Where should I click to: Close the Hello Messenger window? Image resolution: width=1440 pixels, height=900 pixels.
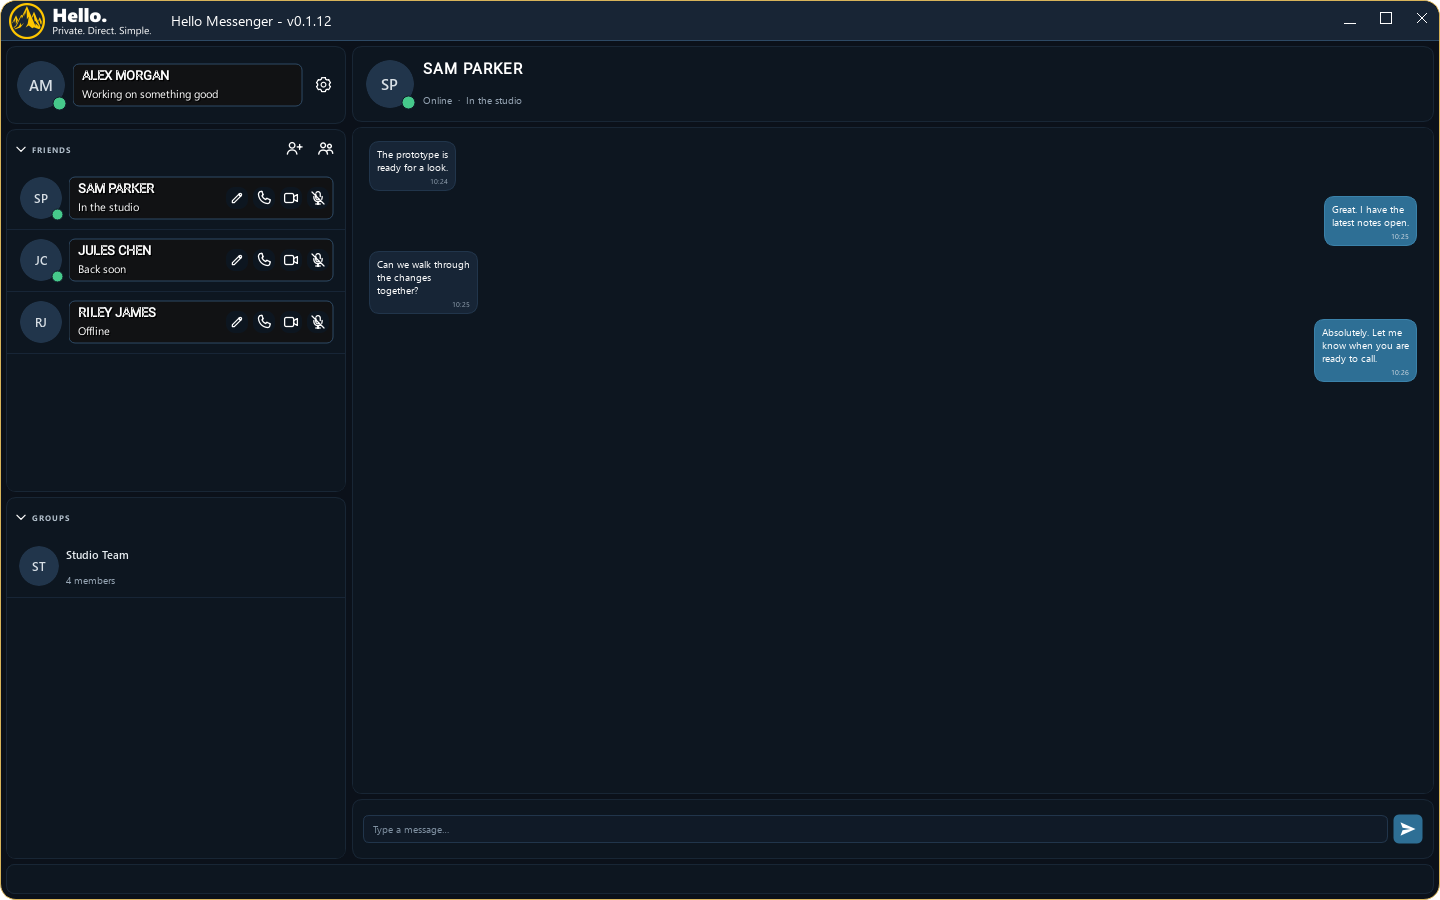[x=1422, y=19]
